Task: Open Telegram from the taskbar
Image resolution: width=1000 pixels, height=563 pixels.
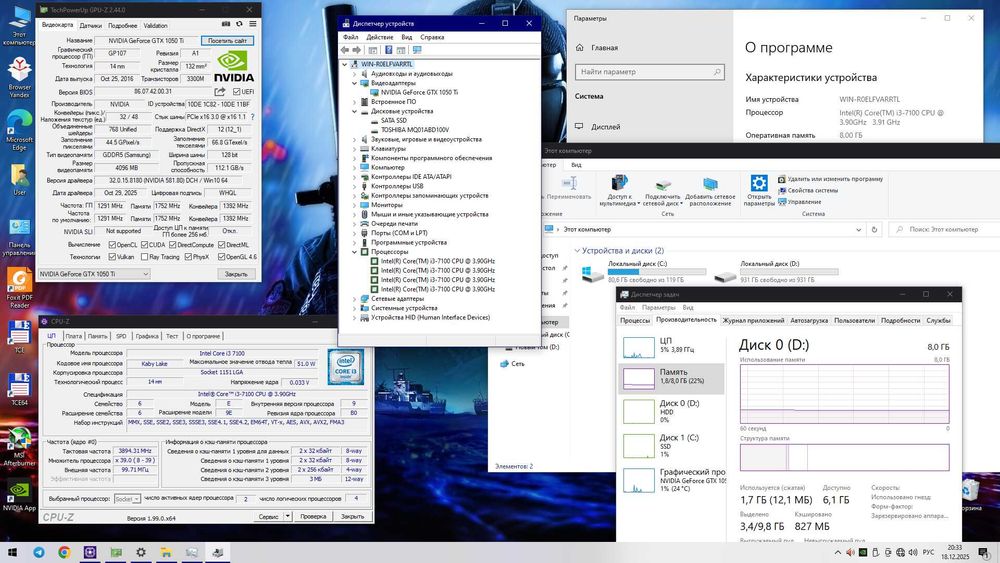Action: coord(39,552)
